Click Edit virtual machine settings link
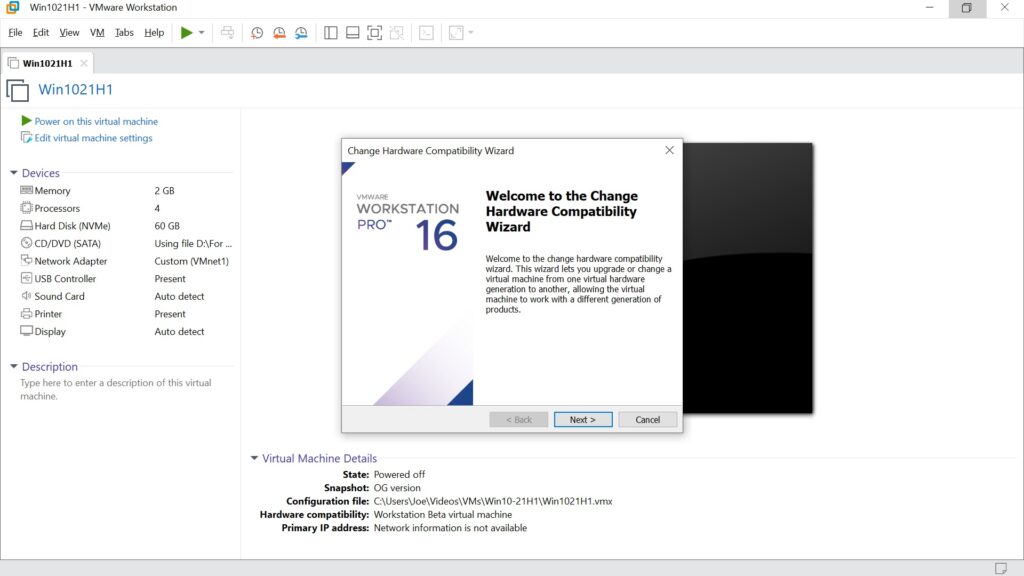1024x576 pixels. 93,138
